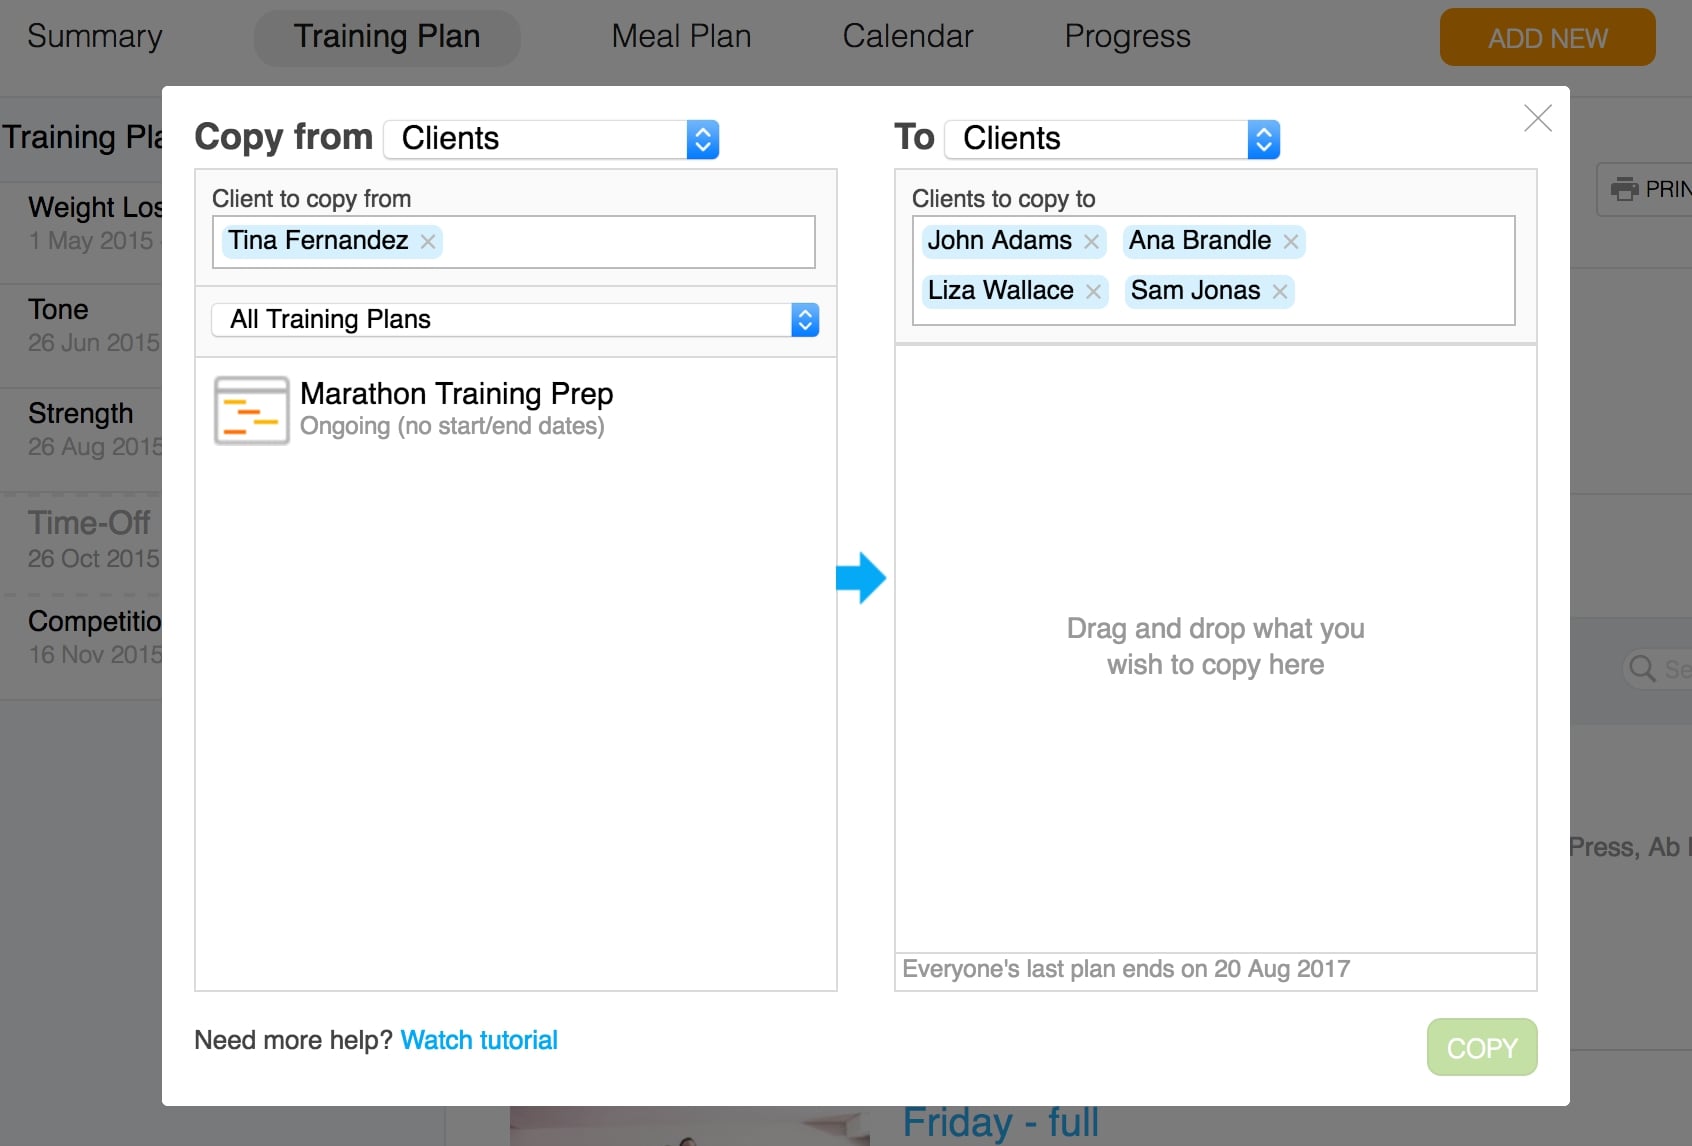Close the copy dialog

(1537, 118)
